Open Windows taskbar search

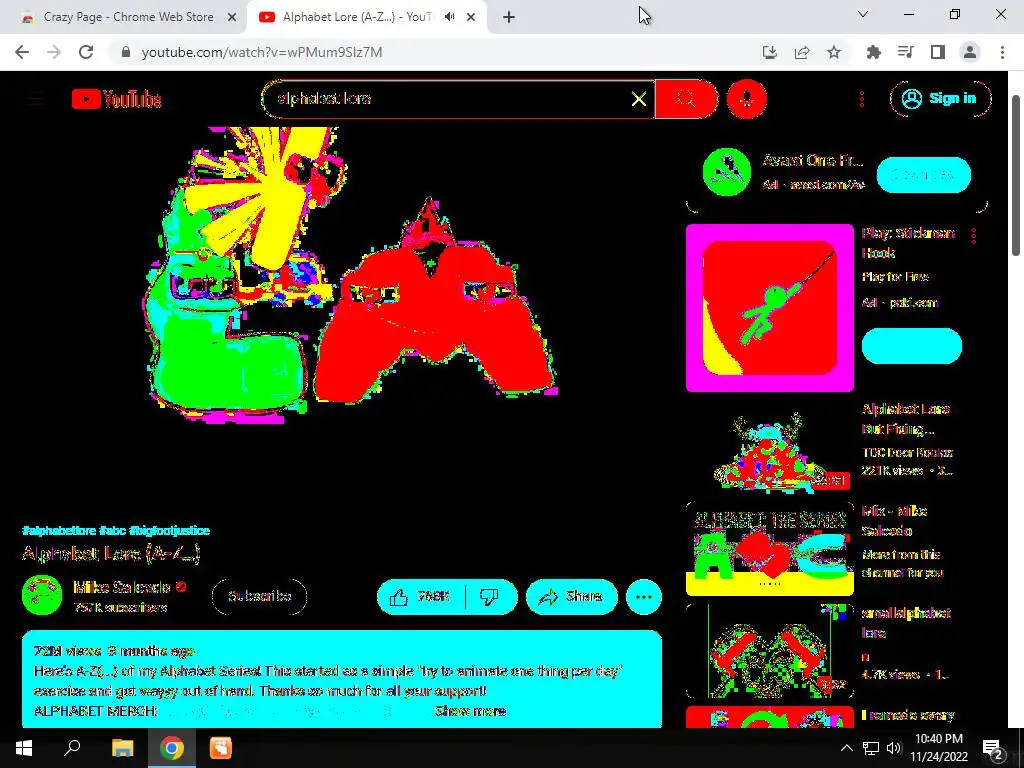point(72,748)
